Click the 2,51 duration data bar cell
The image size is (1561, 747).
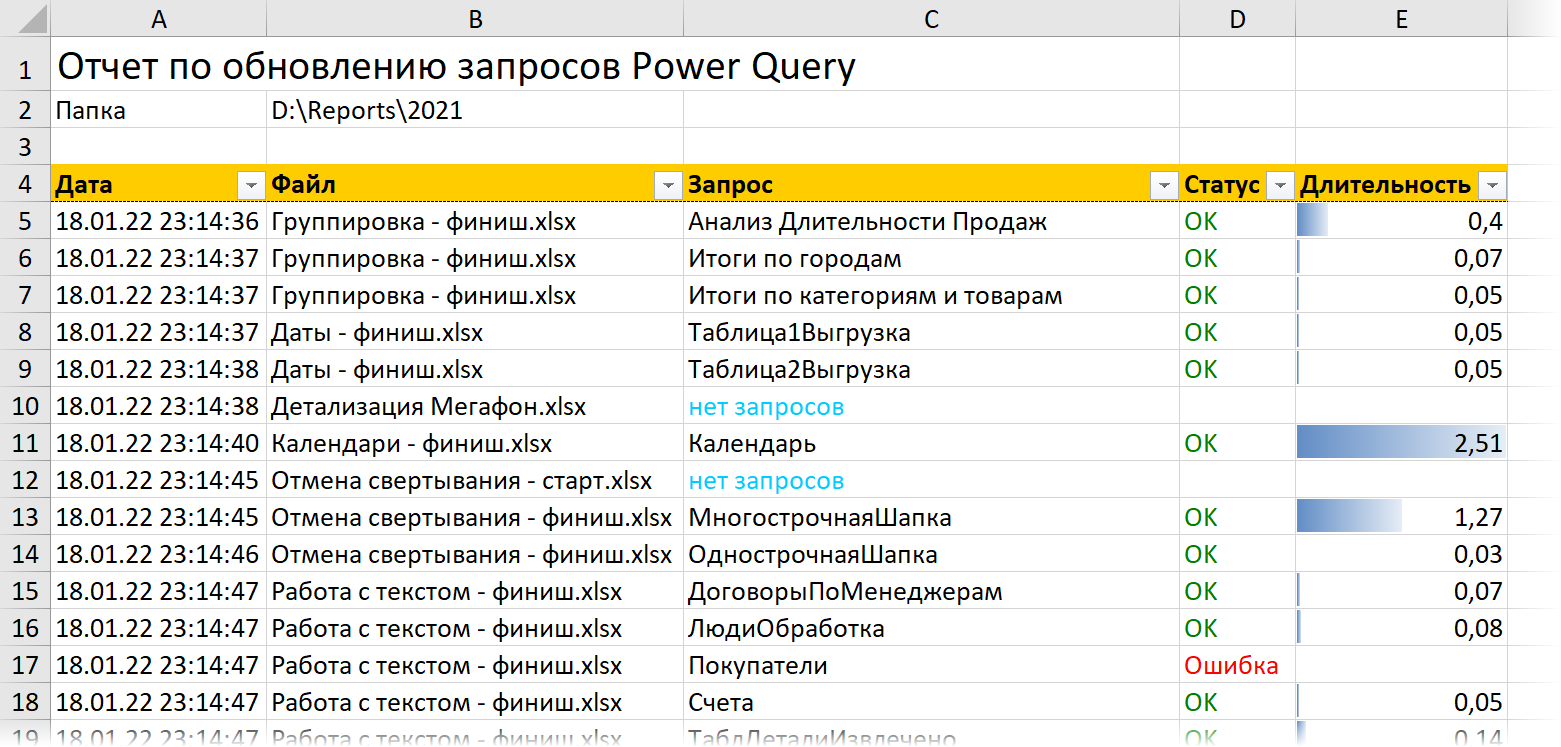(1401, 443)
